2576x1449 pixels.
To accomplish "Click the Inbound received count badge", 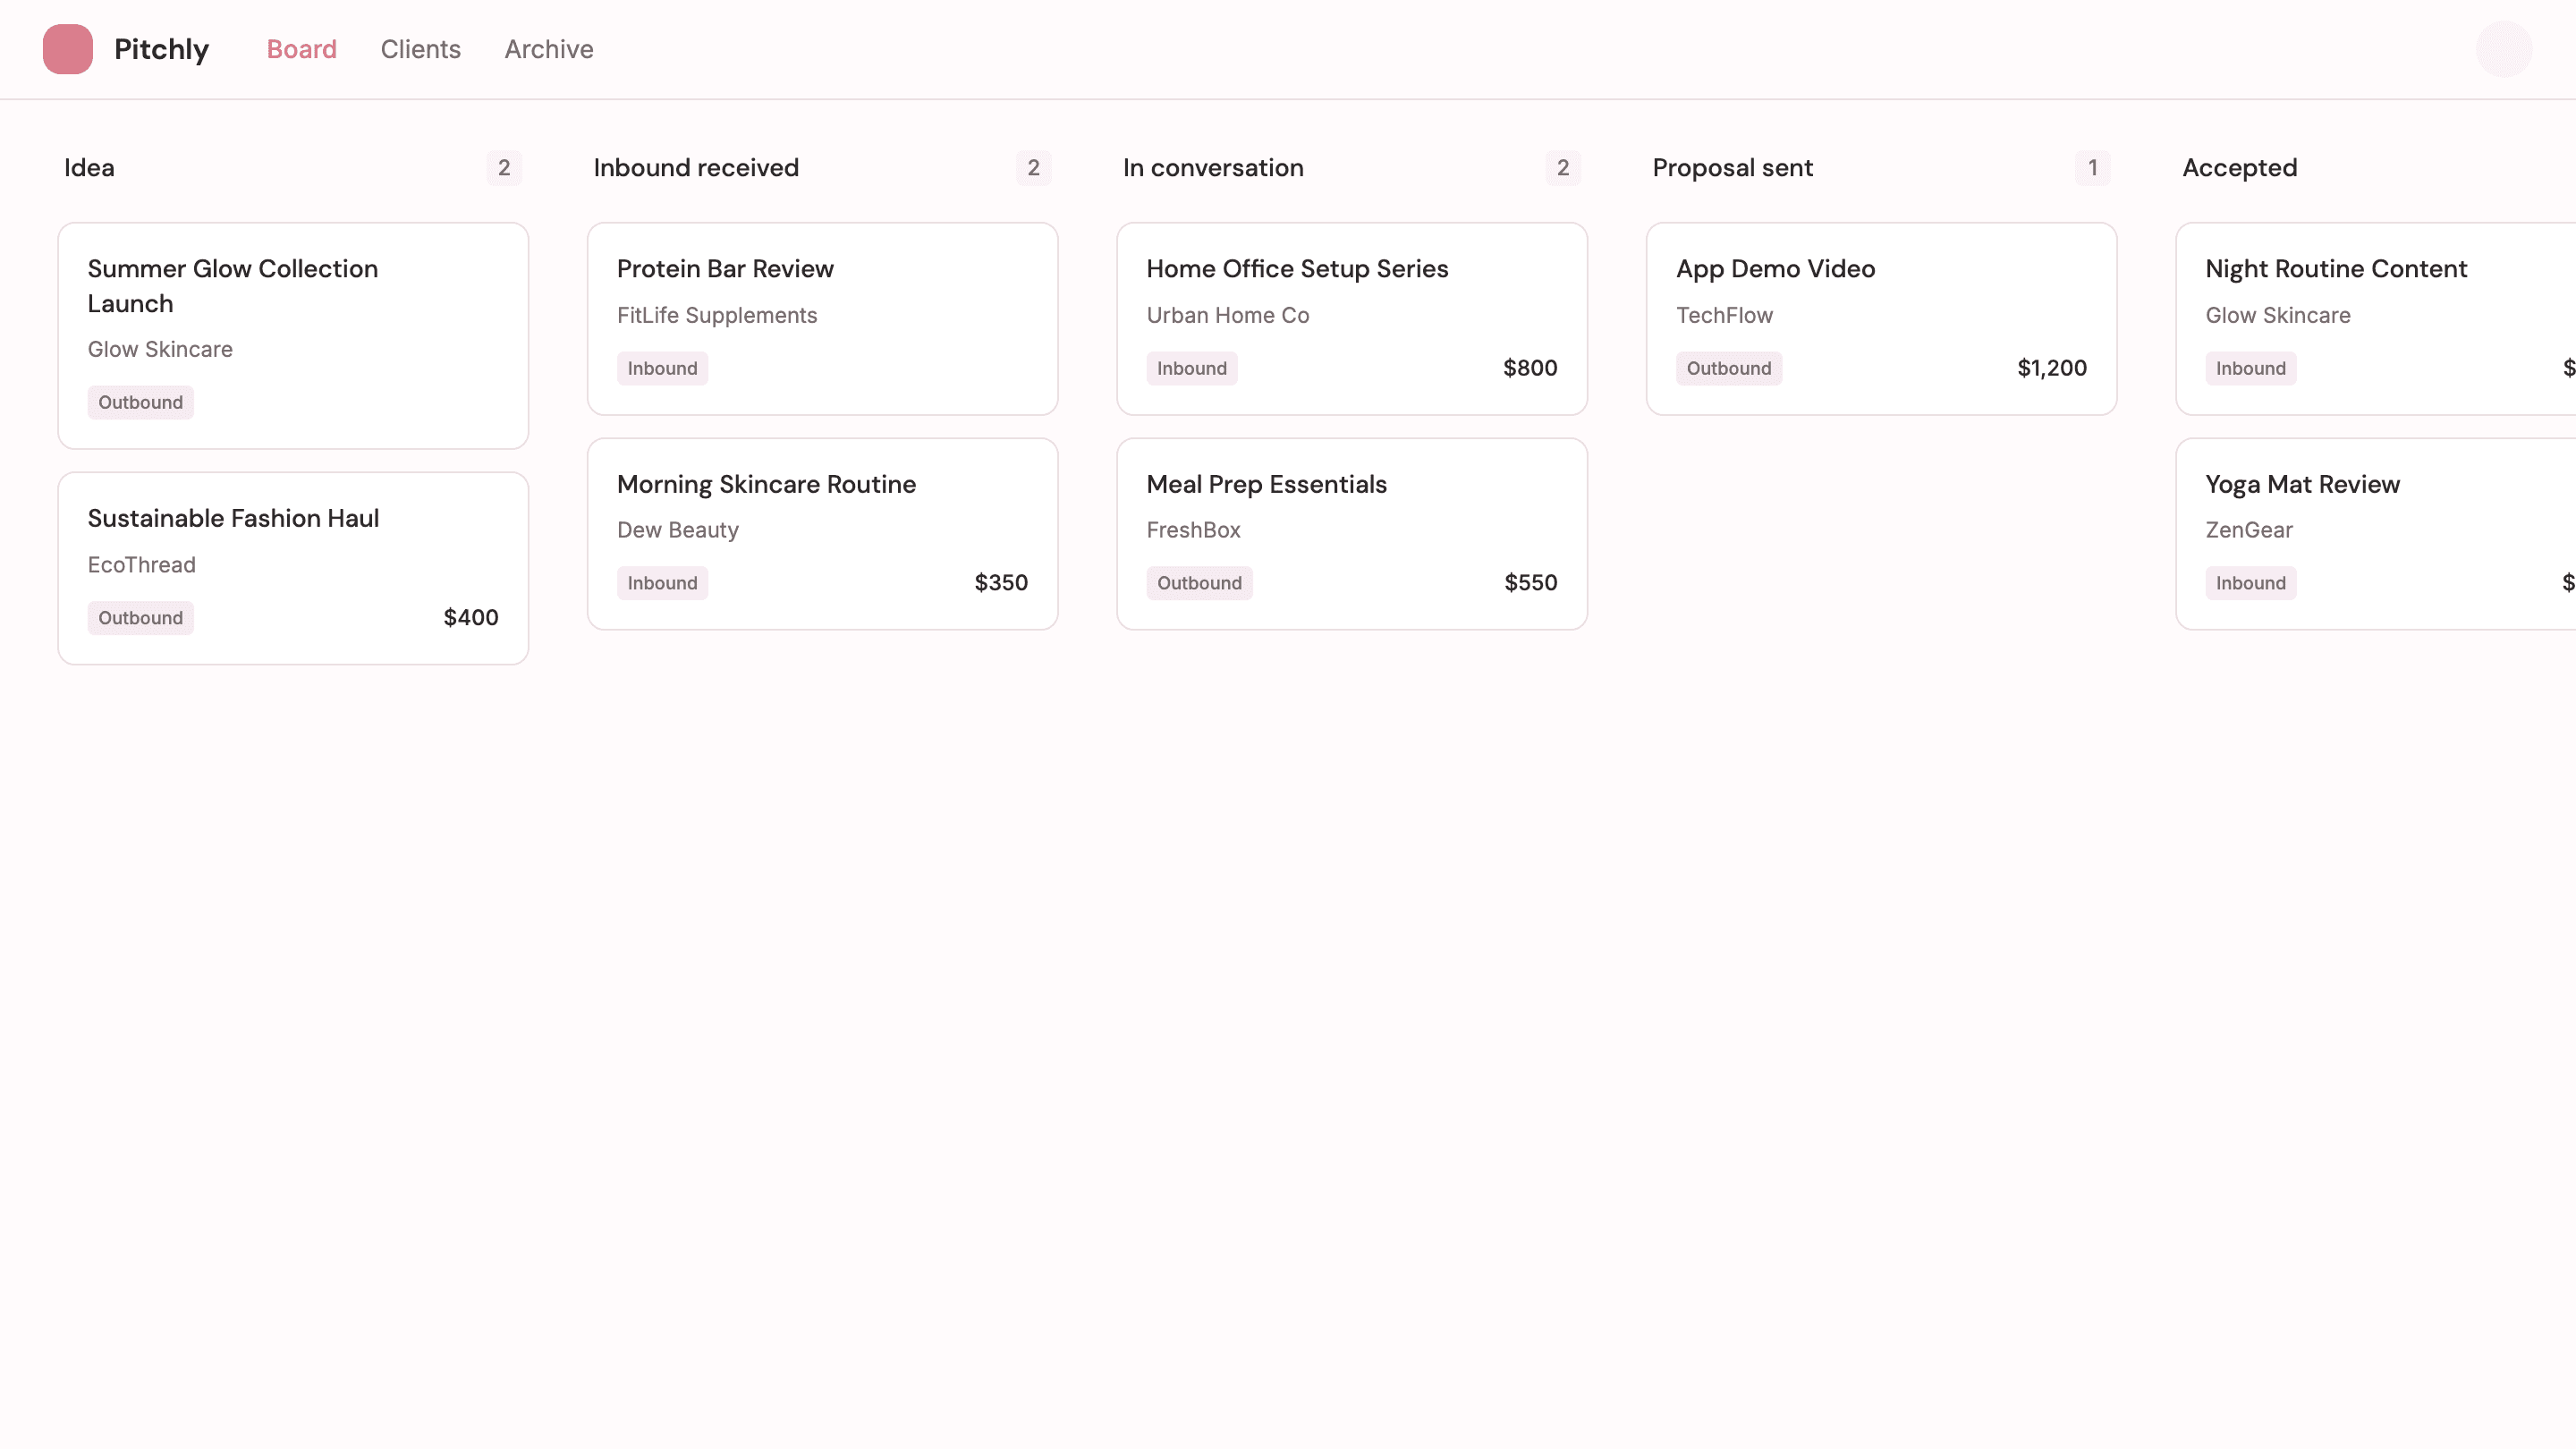I will click(x=1033, y=168).
